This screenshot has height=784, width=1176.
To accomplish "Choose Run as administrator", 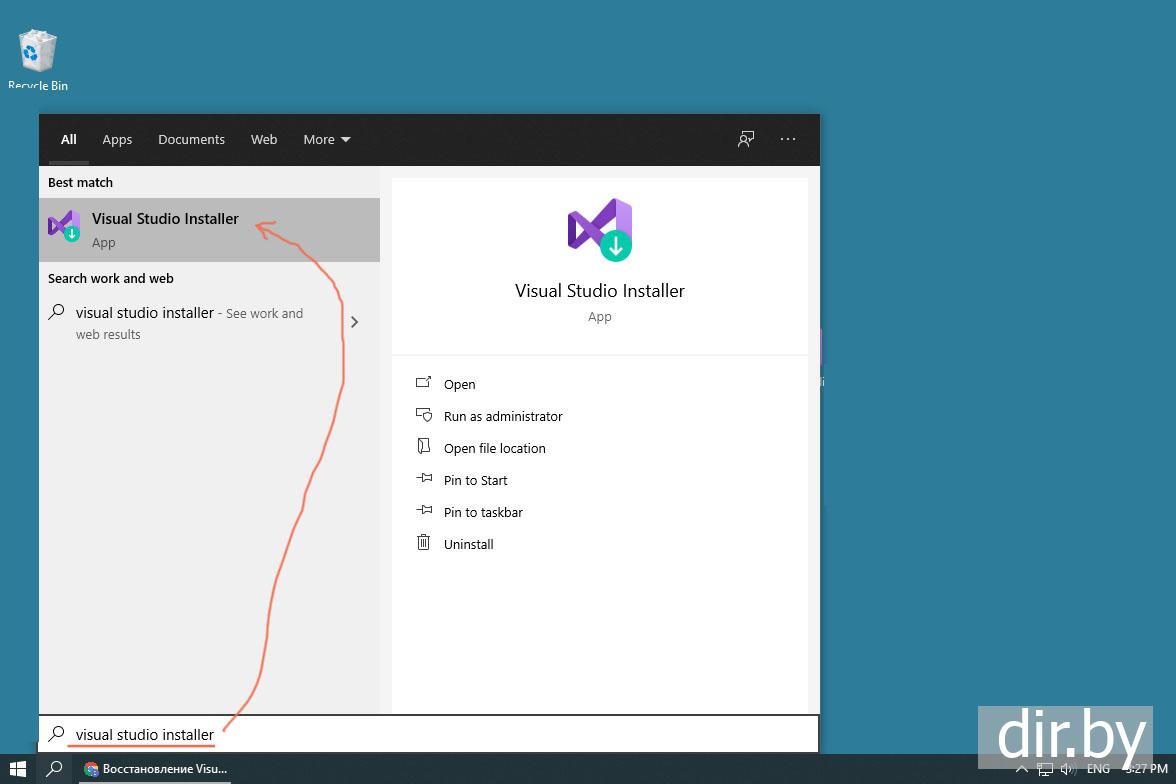I will point(502,416).
